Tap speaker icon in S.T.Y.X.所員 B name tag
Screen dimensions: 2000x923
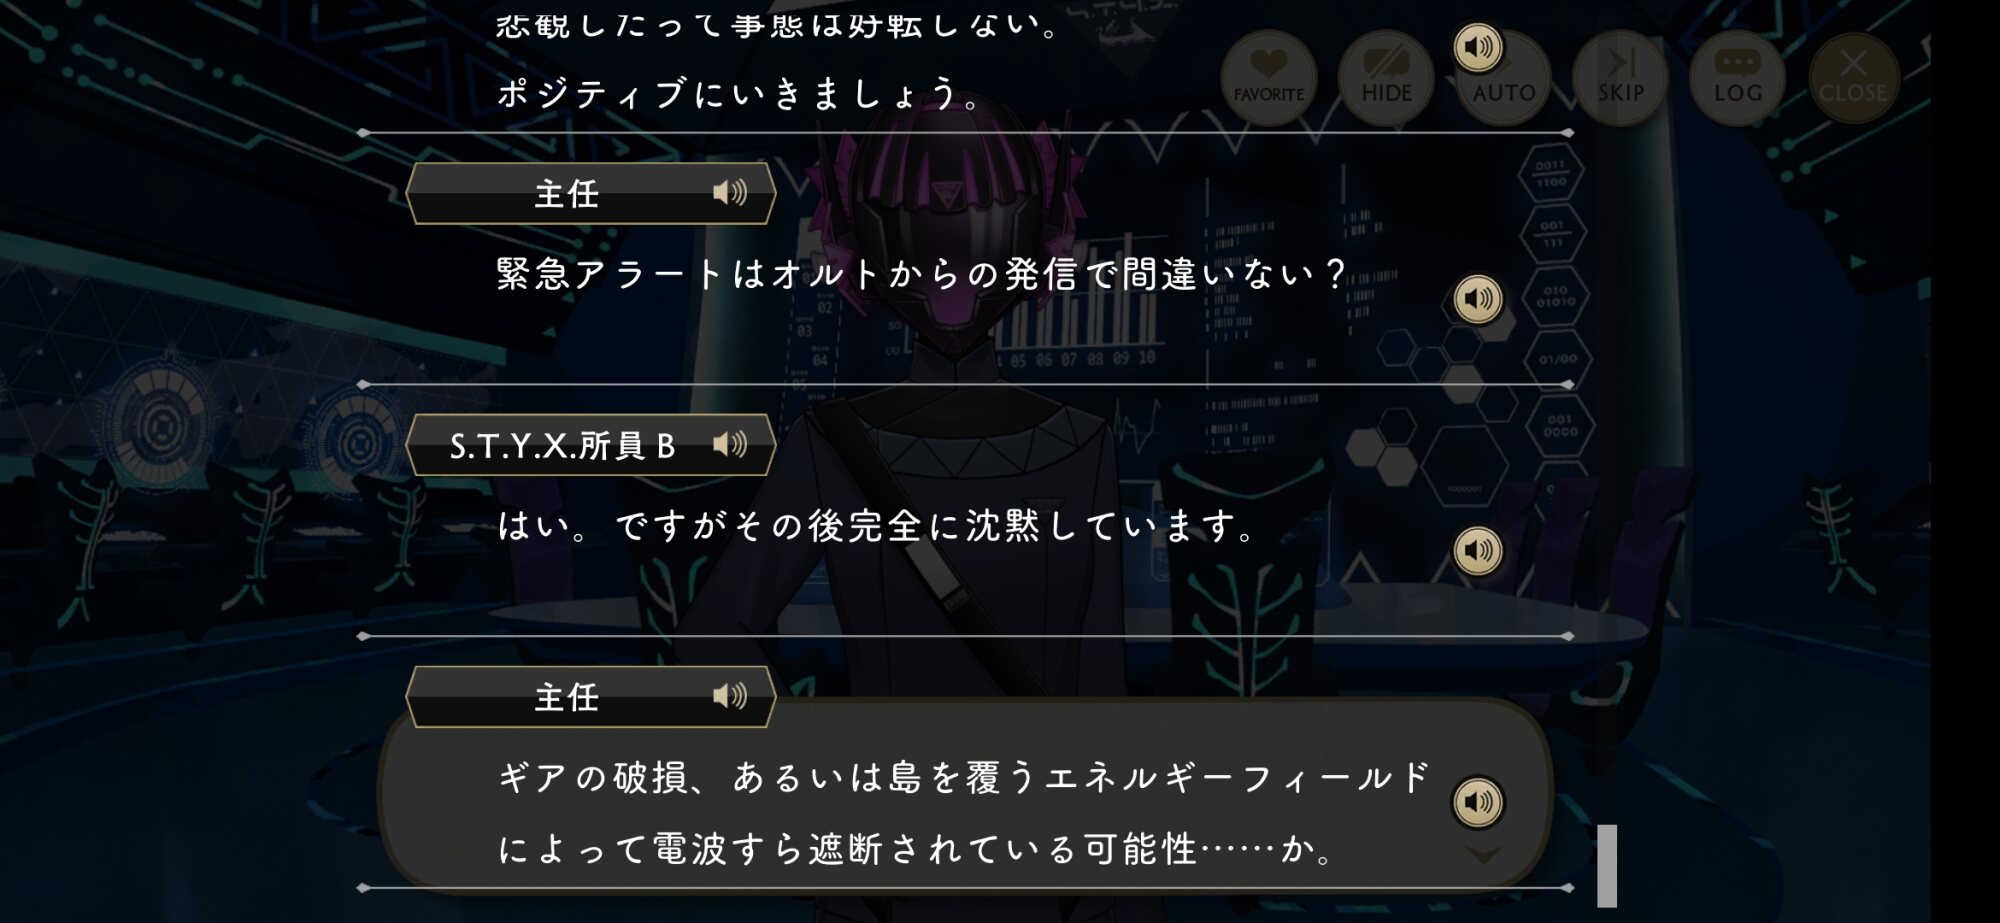tap(730, 444)
